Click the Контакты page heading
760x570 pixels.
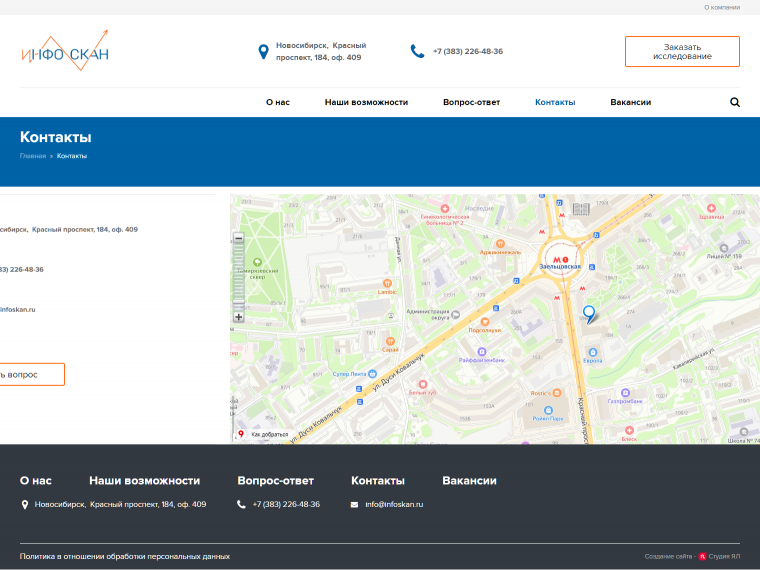(56, 137)
